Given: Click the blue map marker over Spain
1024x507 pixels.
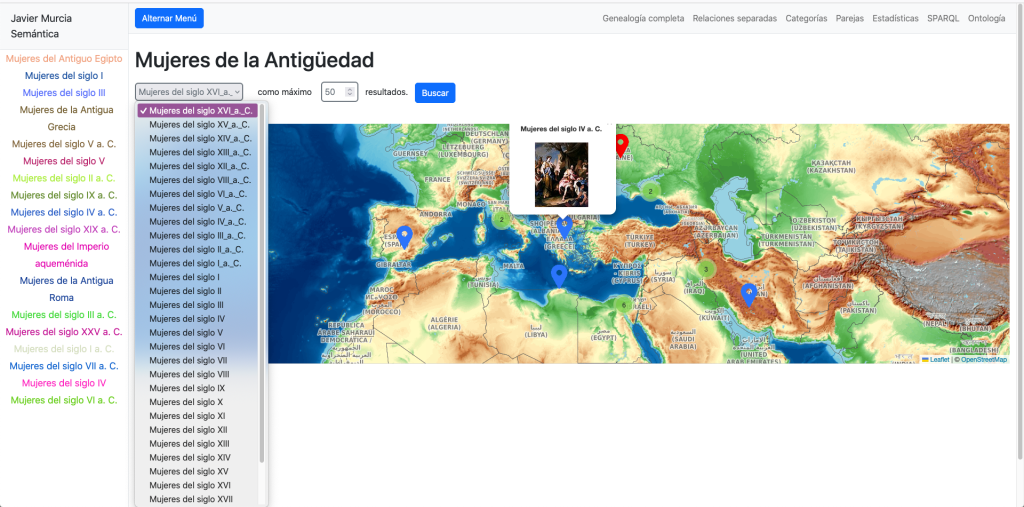Looking at the screenshot, I should (x=404, y=236).
